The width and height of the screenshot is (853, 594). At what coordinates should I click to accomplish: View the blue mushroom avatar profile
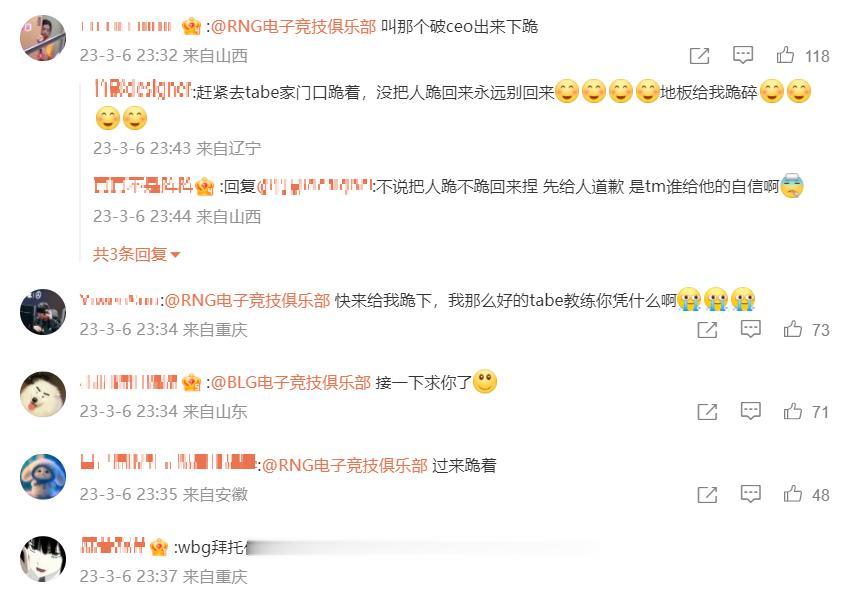(x=43, y=477)
